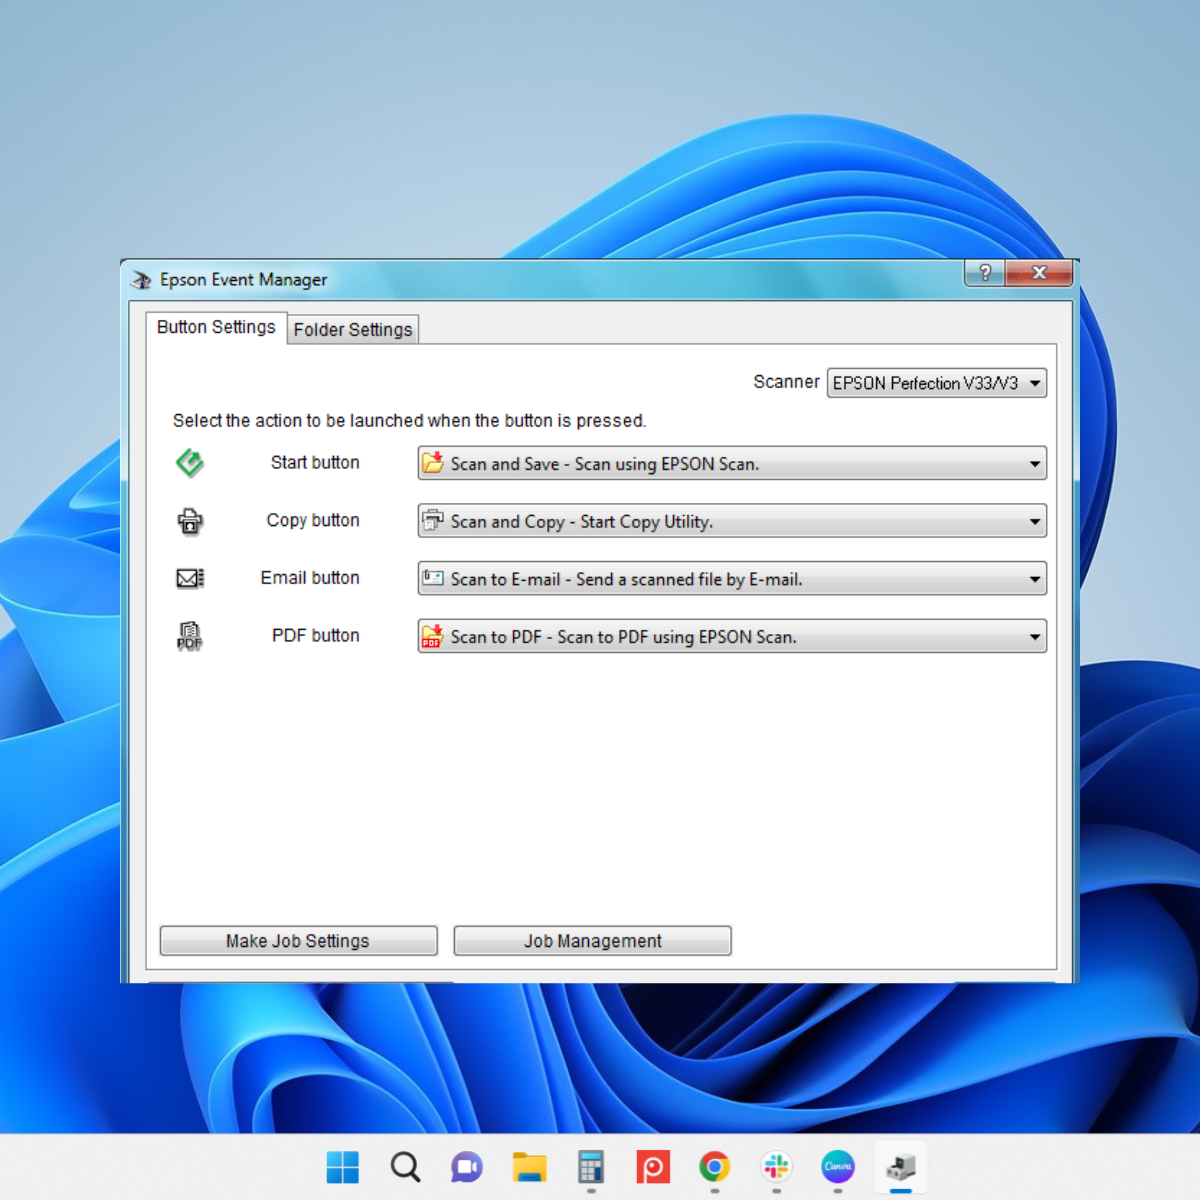The height and width of the screenshot is (1200, 1200).
Task: Open the red P app on taskbar
Action: [x=653, y=1167]
